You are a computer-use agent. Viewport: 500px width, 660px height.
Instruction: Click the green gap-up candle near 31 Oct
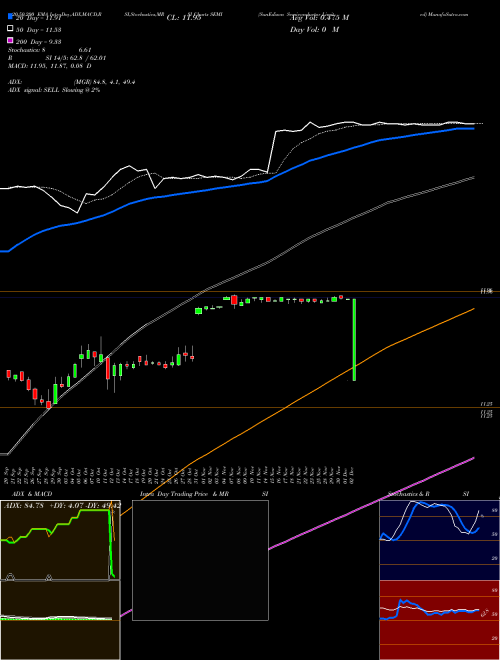point(198,311)
